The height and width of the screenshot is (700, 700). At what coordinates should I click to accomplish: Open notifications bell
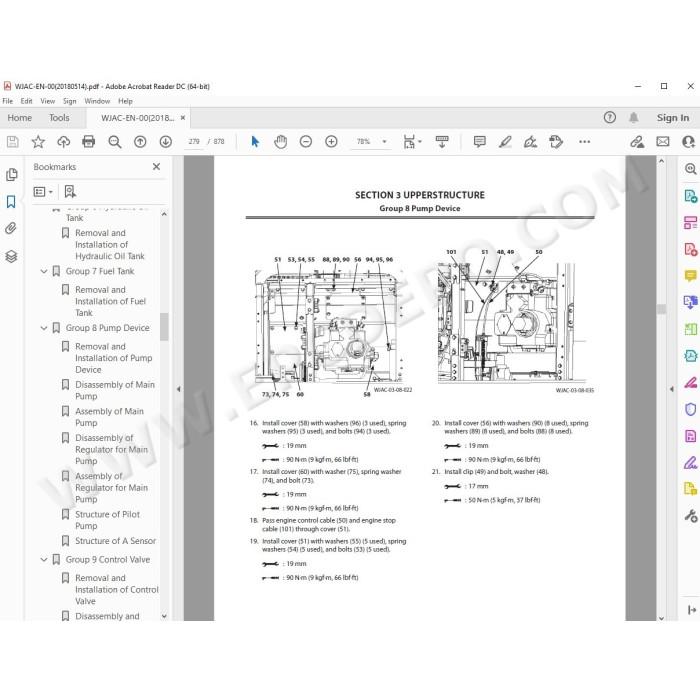point(633,118)
